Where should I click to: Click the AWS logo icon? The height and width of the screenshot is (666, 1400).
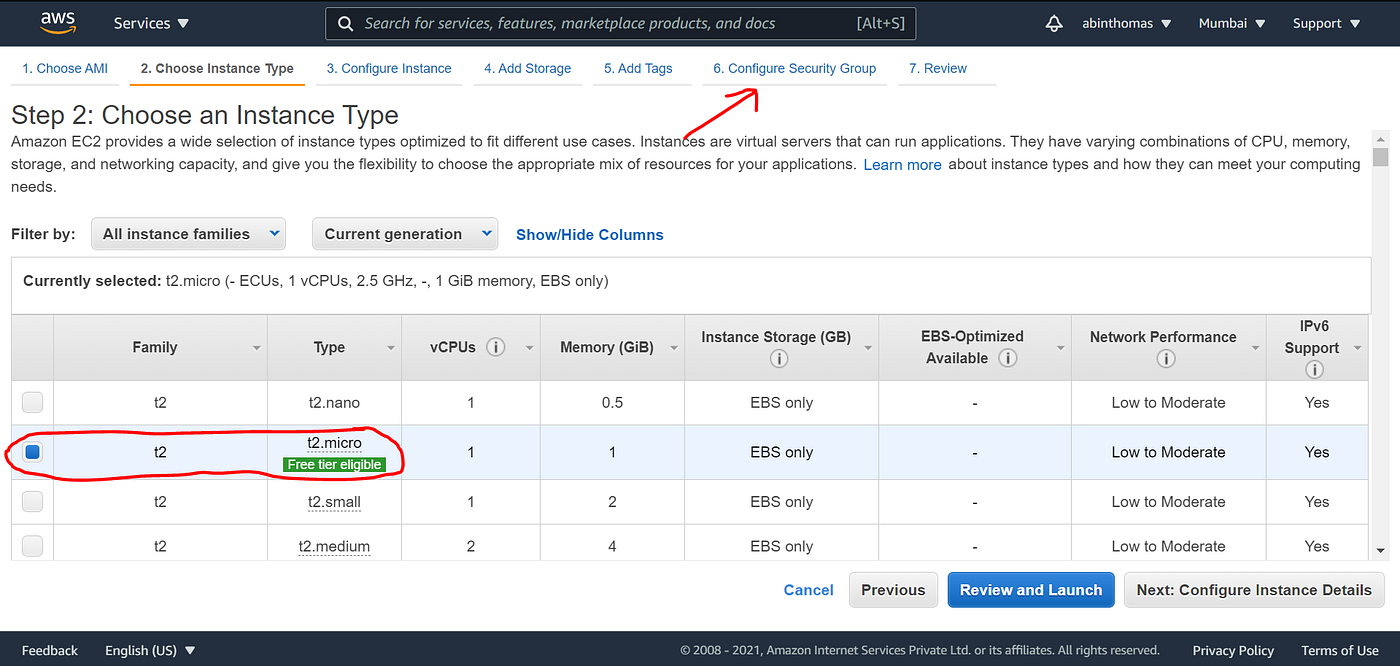pyautogui.click(x=60, y=22)
